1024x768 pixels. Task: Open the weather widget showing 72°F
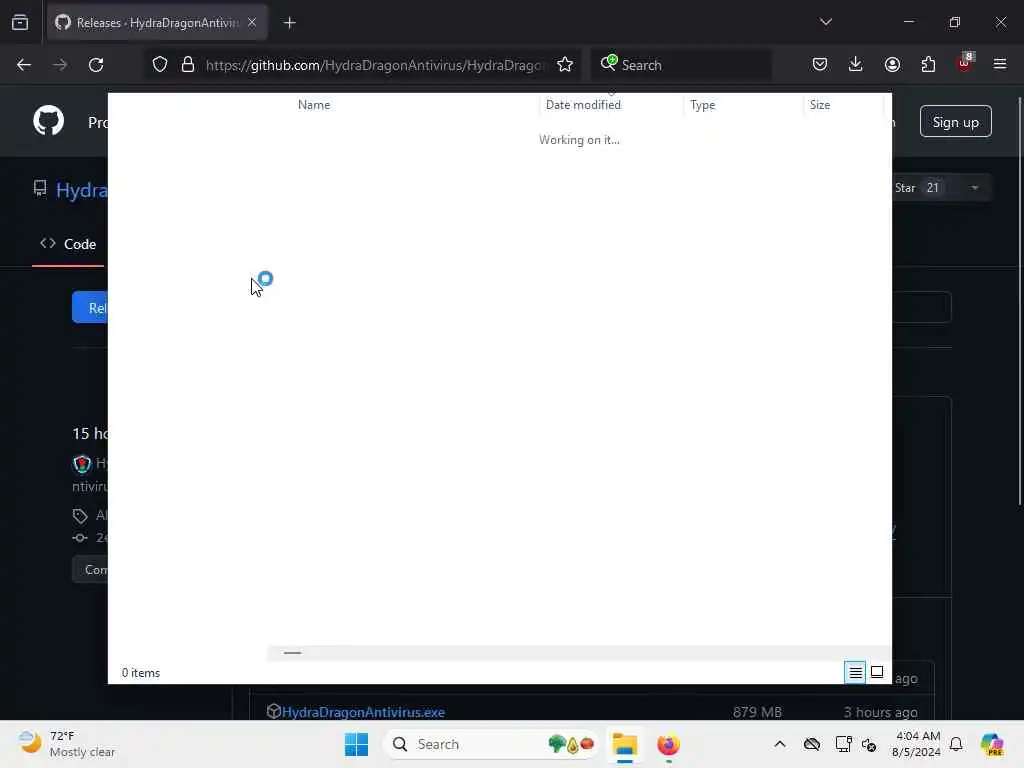click(67, 744)
